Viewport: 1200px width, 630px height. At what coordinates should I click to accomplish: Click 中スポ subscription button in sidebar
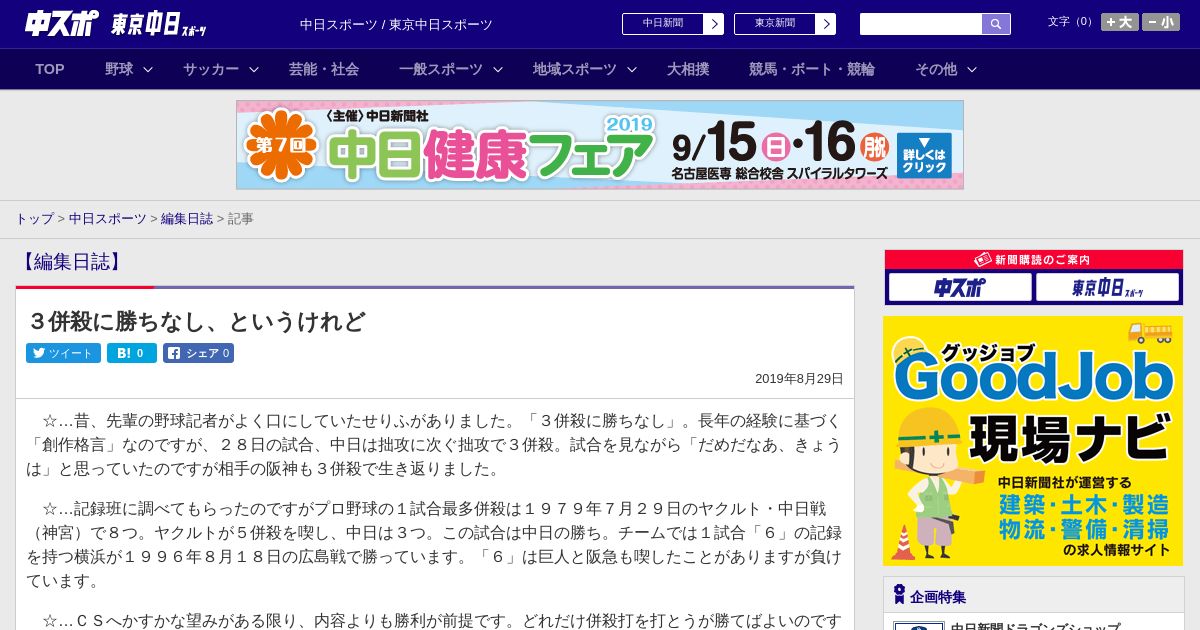coord(960,288)
